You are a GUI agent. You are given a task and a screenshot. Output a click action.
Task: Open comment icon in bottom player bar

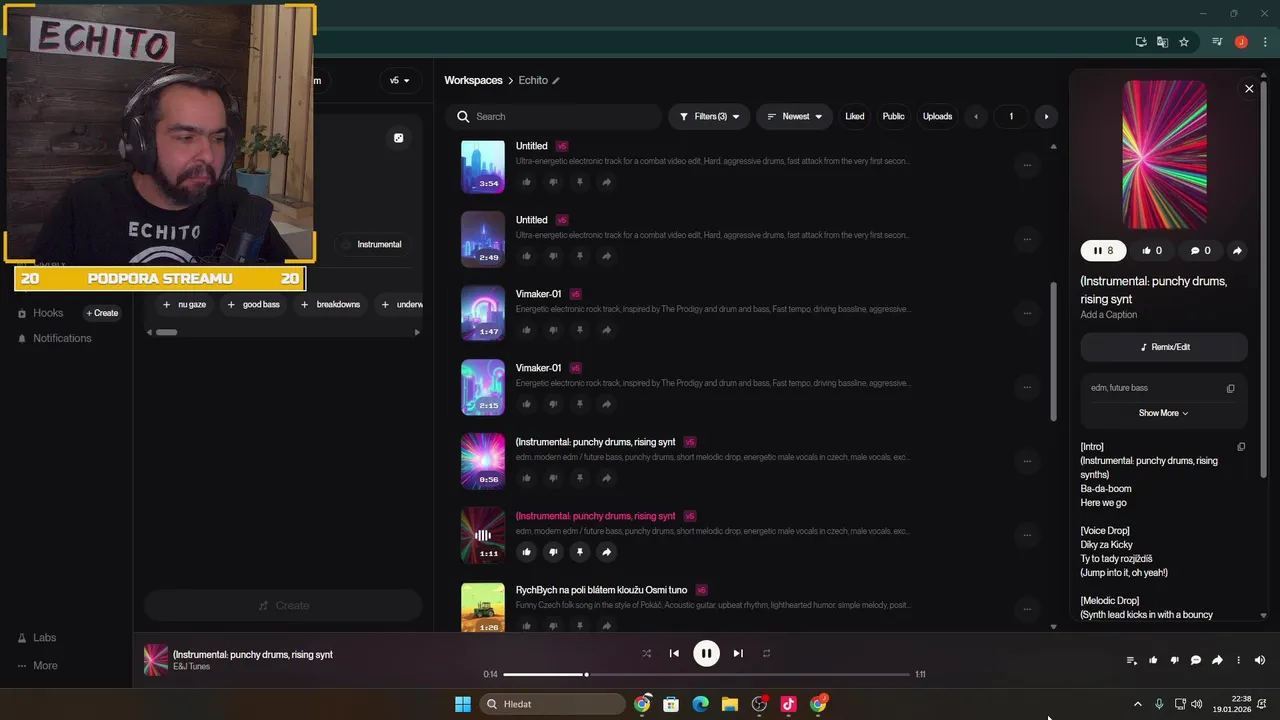(1196, 660)
